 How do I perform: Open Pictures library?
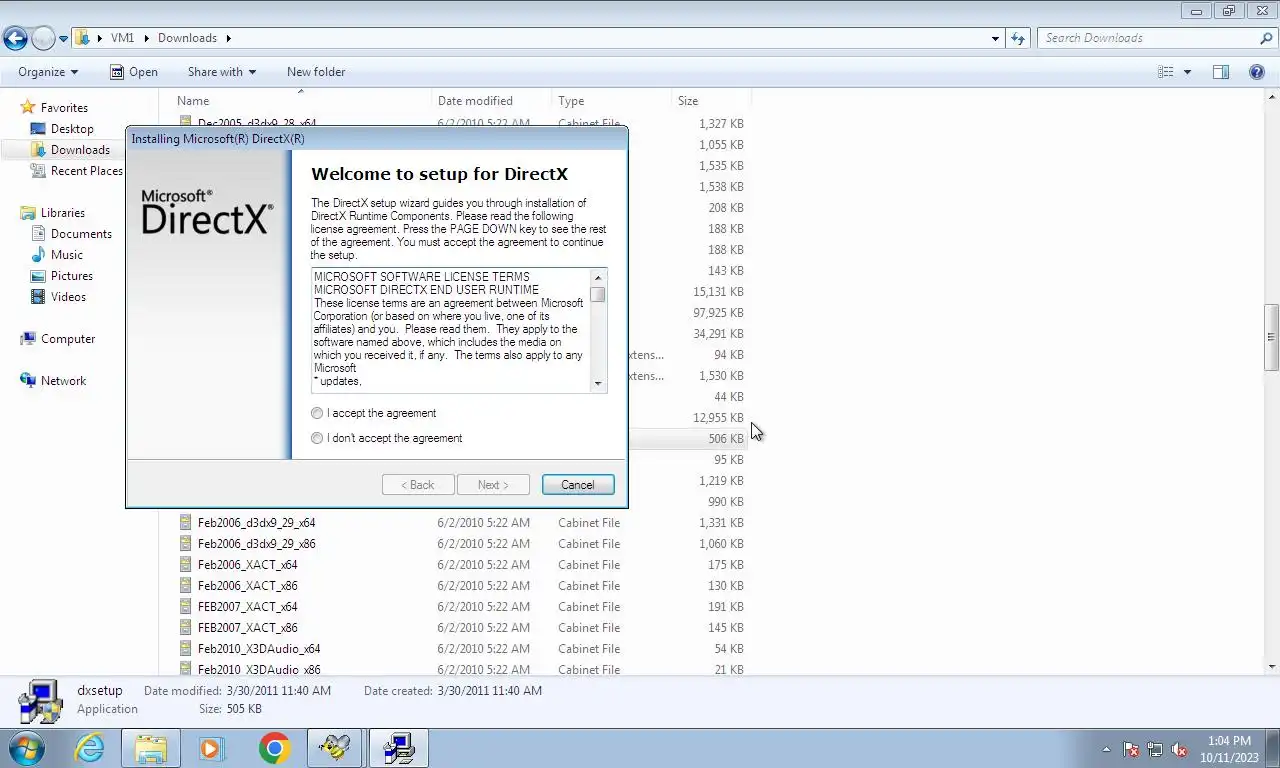71,276
